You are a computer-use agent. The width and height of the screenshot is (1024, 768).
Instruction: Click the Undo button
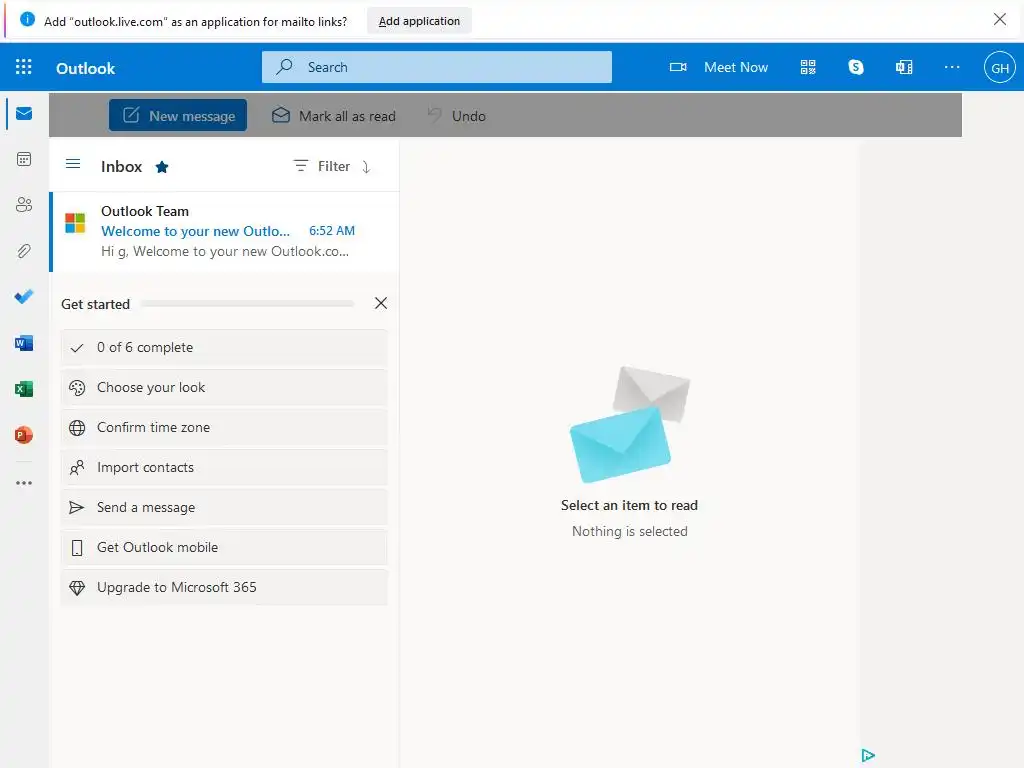(456, 116)
